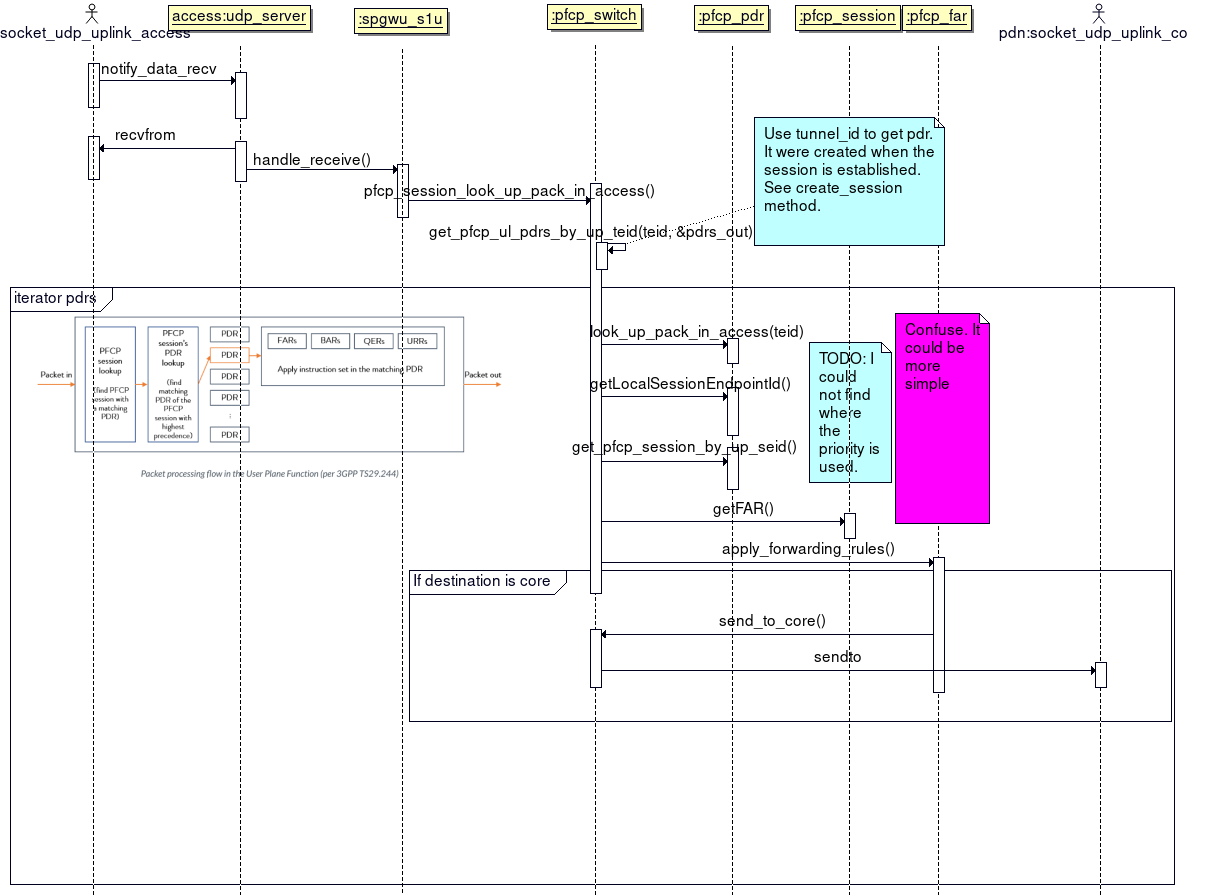Open the packet processing flow image
The height and width of the screenshot is (895, 1215).
click(x=270, y=385)
